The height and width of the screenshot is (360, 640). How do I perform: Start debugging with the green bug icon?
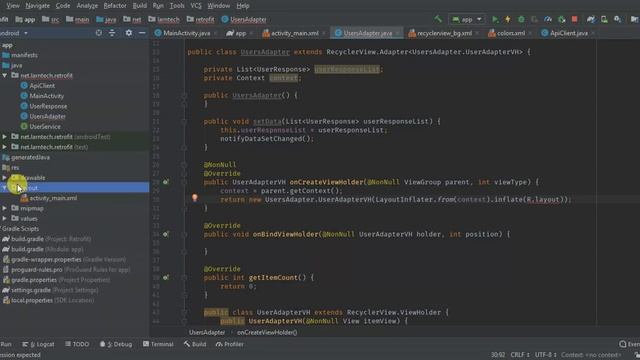coord(521,19)
